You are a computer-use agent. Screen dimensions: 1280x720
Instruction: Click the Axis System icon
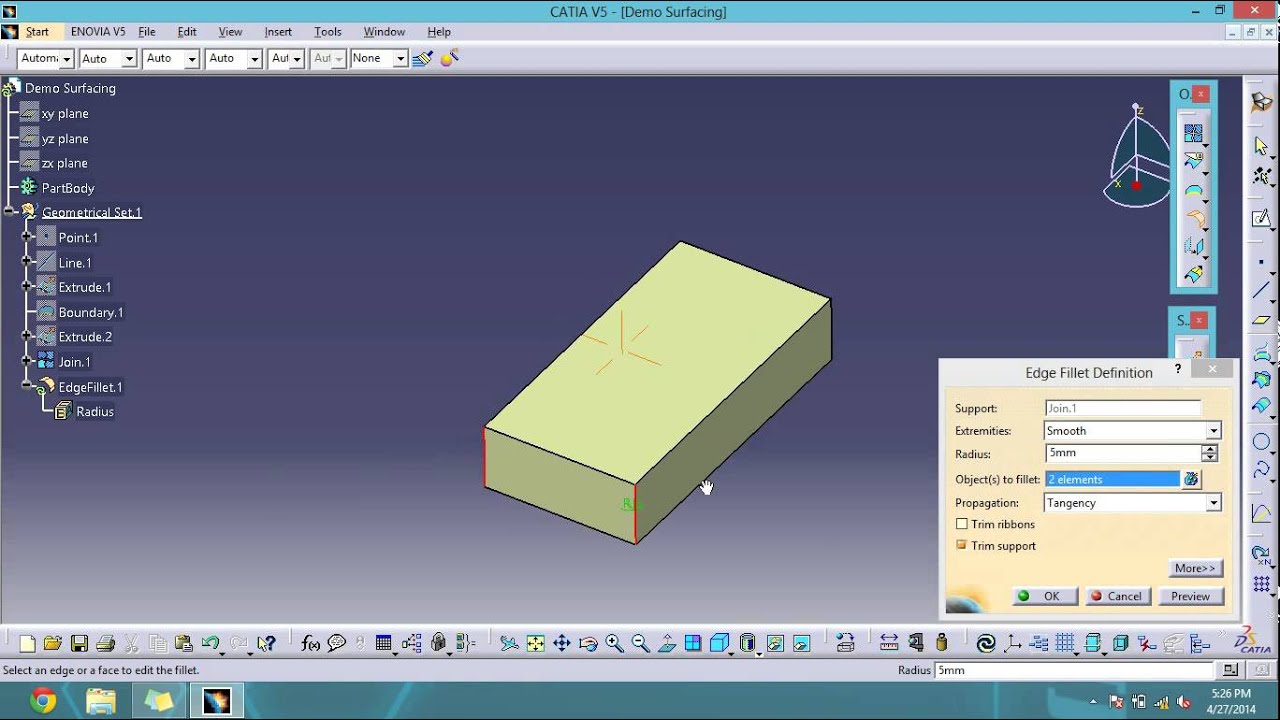pyautogui.click(x=1013, y=643)
